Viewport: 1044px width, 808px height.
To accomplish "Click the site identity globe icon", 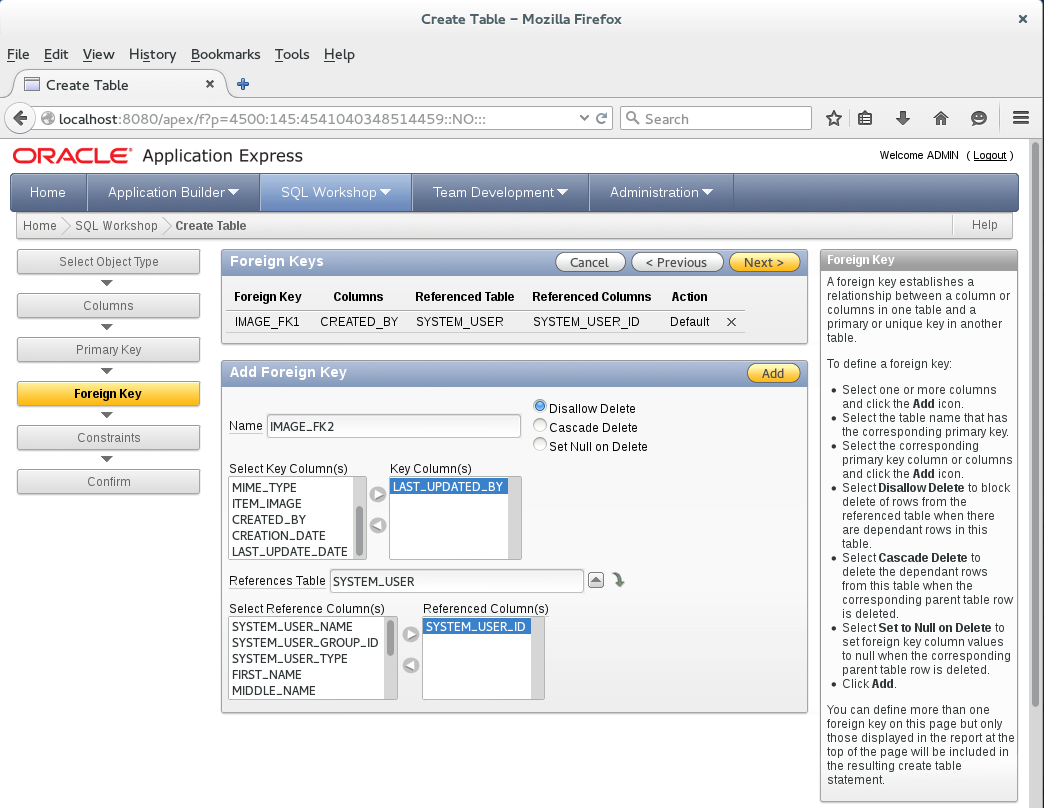I will (x=48, y=118).
